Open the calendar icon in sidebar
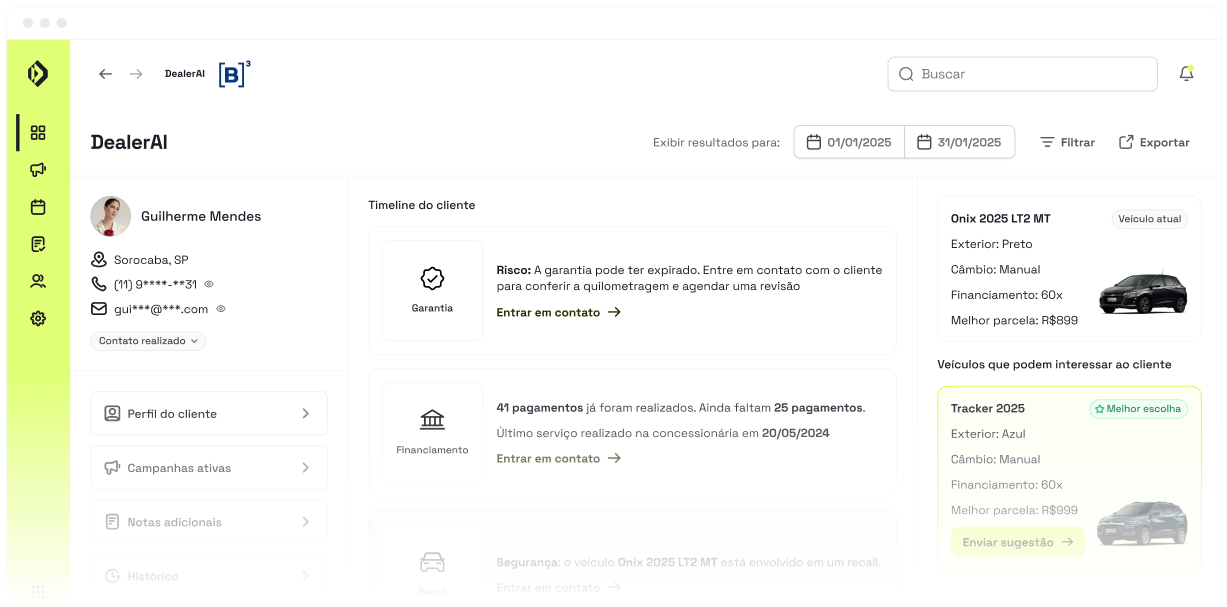 (x=38, y=207)
